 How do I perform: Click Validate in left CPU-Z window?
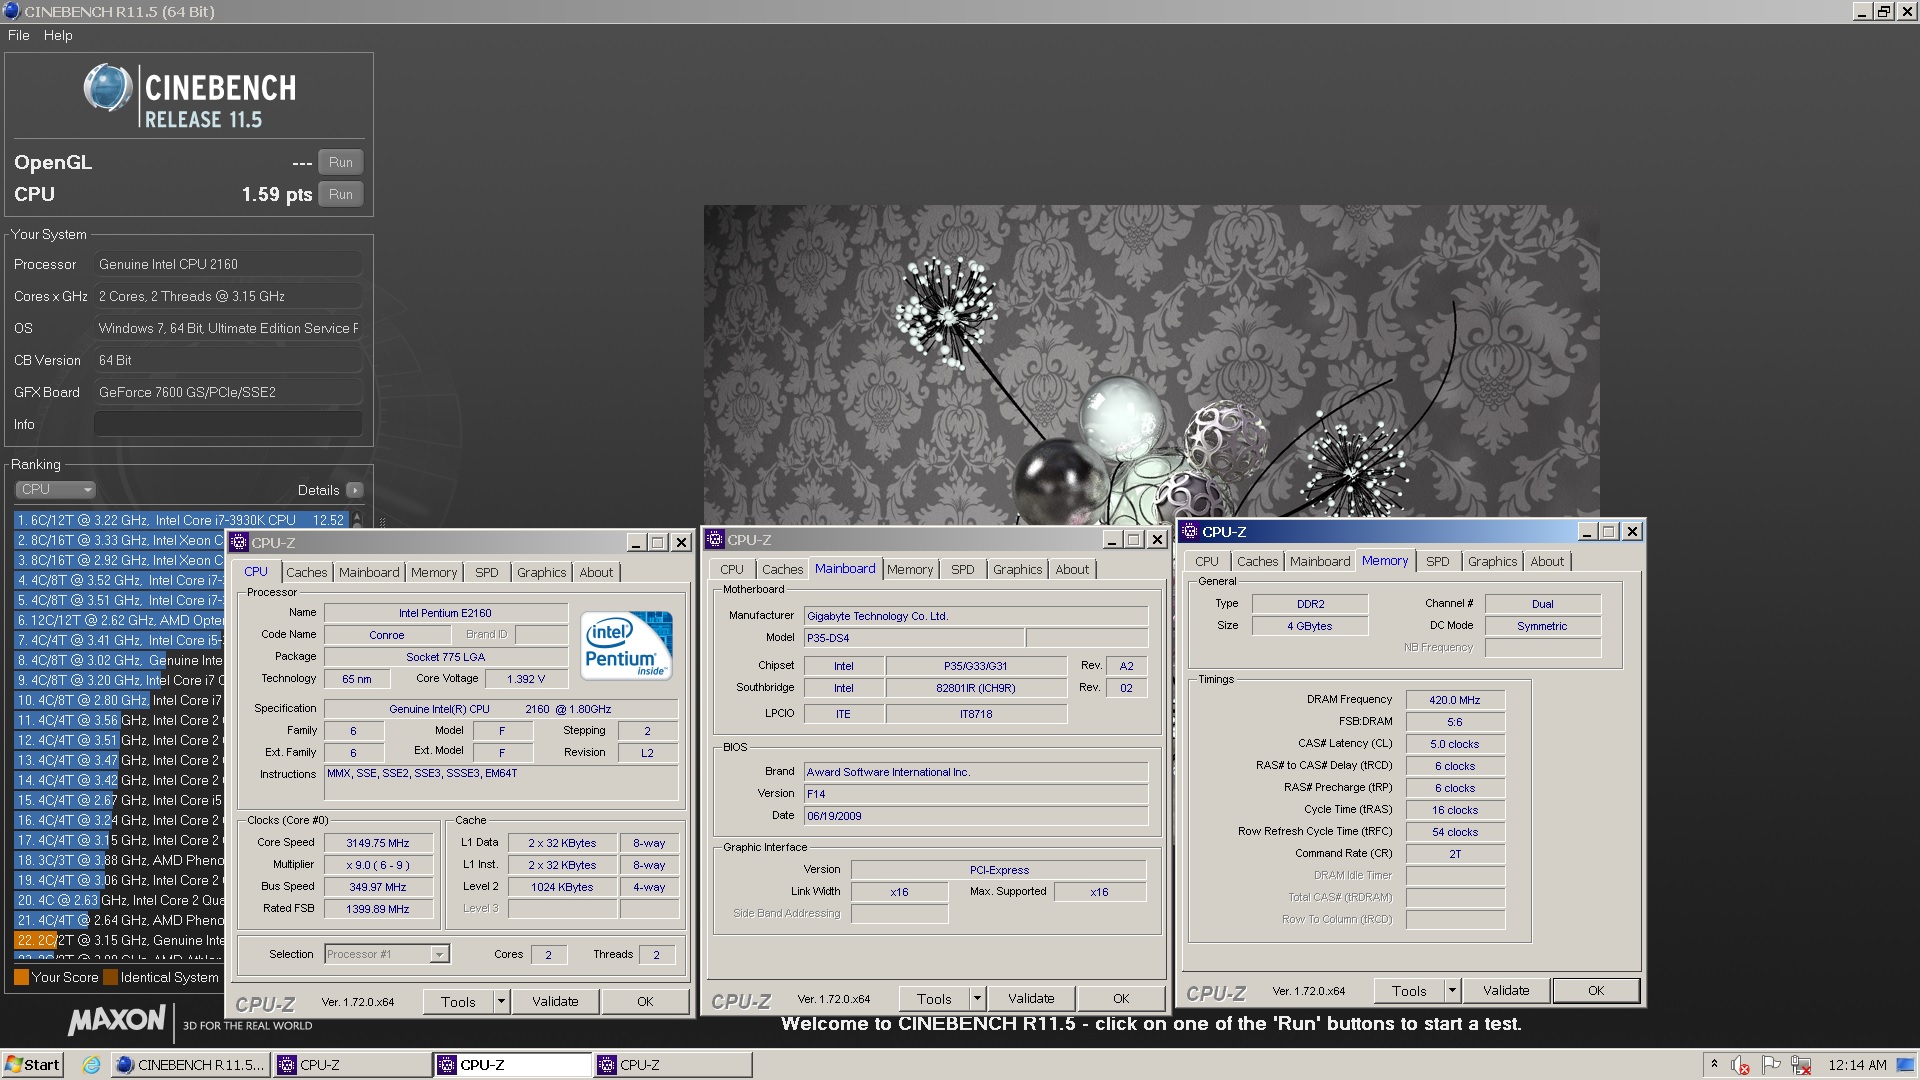[555, 1001]
